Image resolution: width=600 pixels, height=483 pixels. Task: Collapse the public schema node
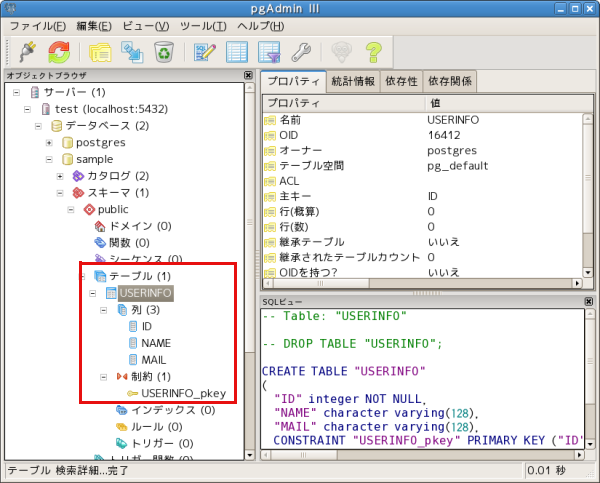[x=71, y=209]
